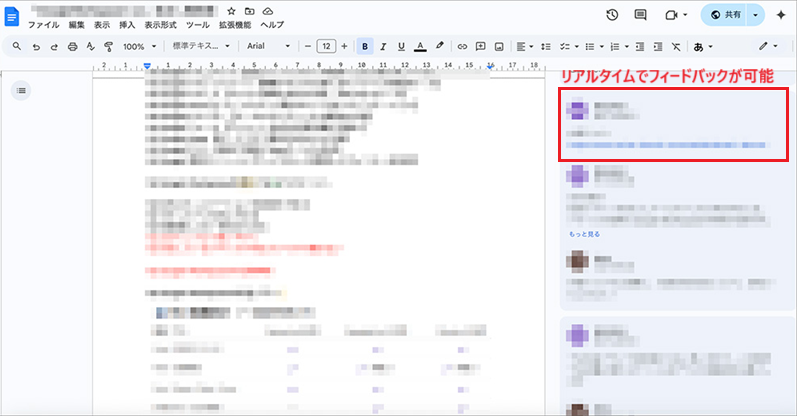Show all comments with the comment history icon
The width and height of the screenshot is (797, 417).
(640, 15)
